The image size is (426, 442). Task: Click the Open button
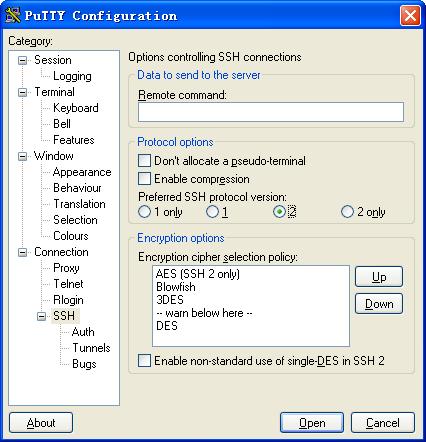[312, 423]
